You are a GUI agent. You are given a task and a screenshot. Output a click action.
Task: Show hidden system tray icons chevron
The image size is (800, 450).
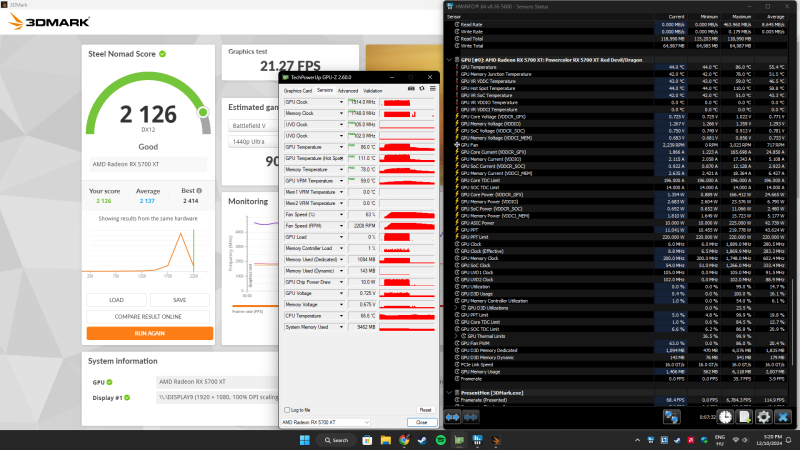coord(637,440)
